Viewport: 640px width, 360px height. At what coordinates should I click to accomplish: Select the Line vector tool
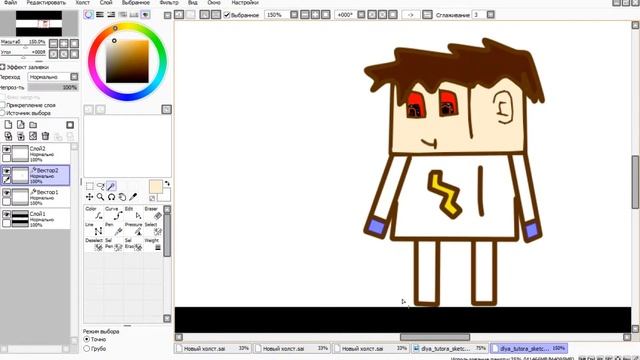[94, 229]
